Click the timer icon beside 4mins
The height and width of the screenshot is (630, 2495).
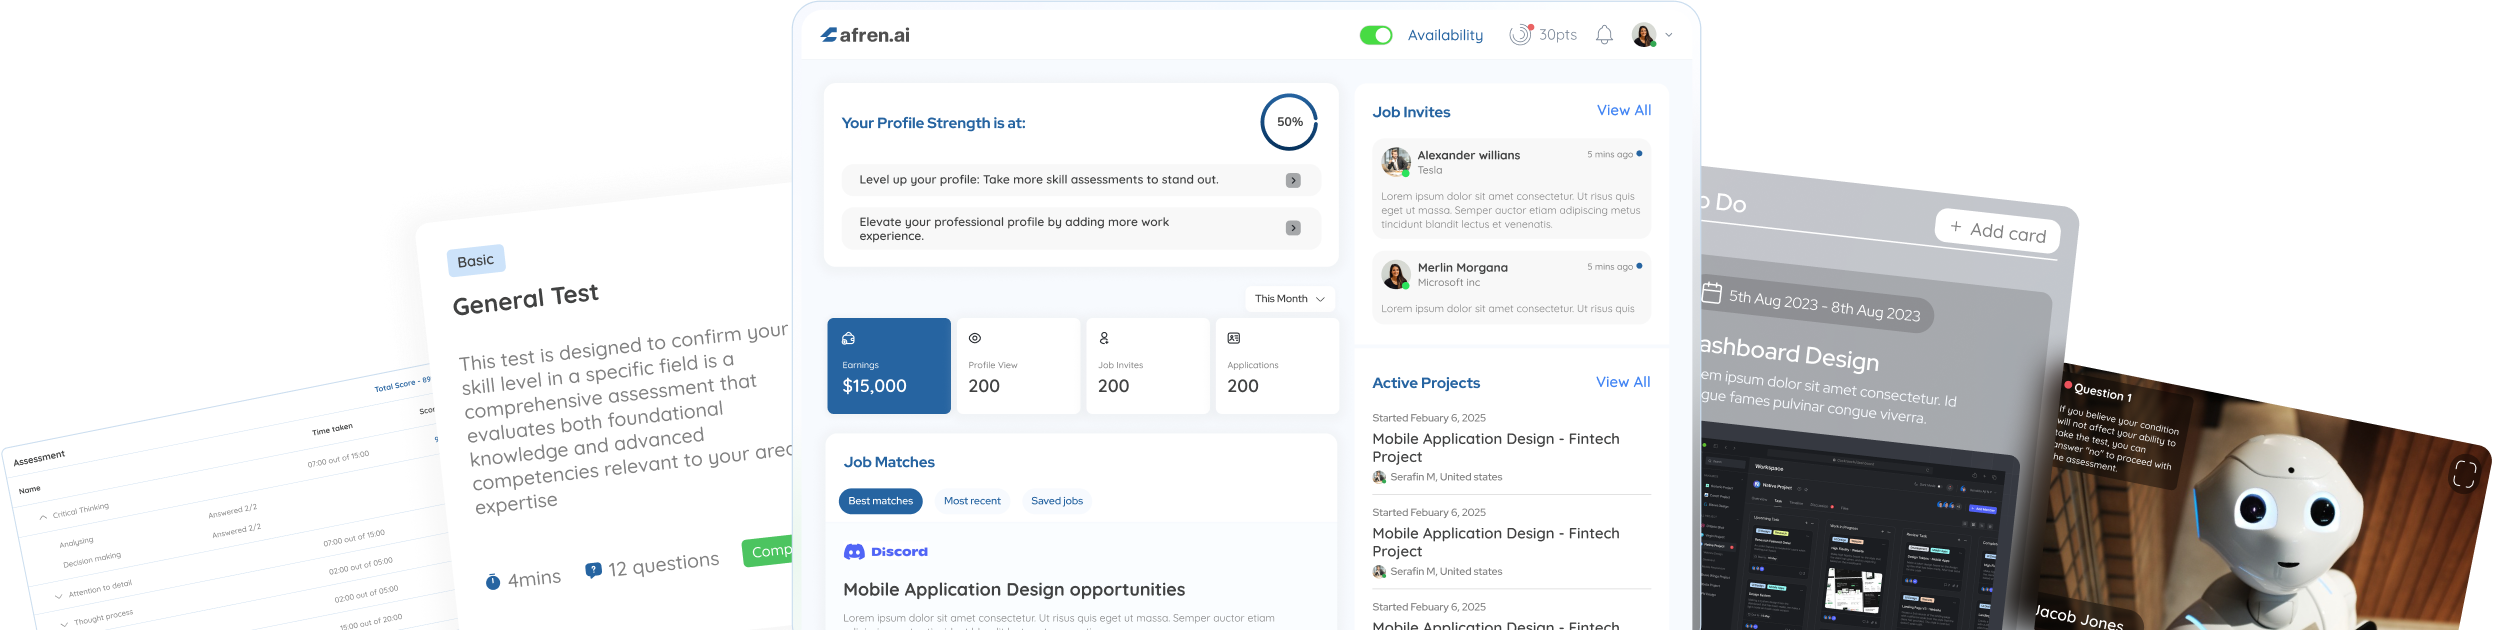[x=493, y=582]
